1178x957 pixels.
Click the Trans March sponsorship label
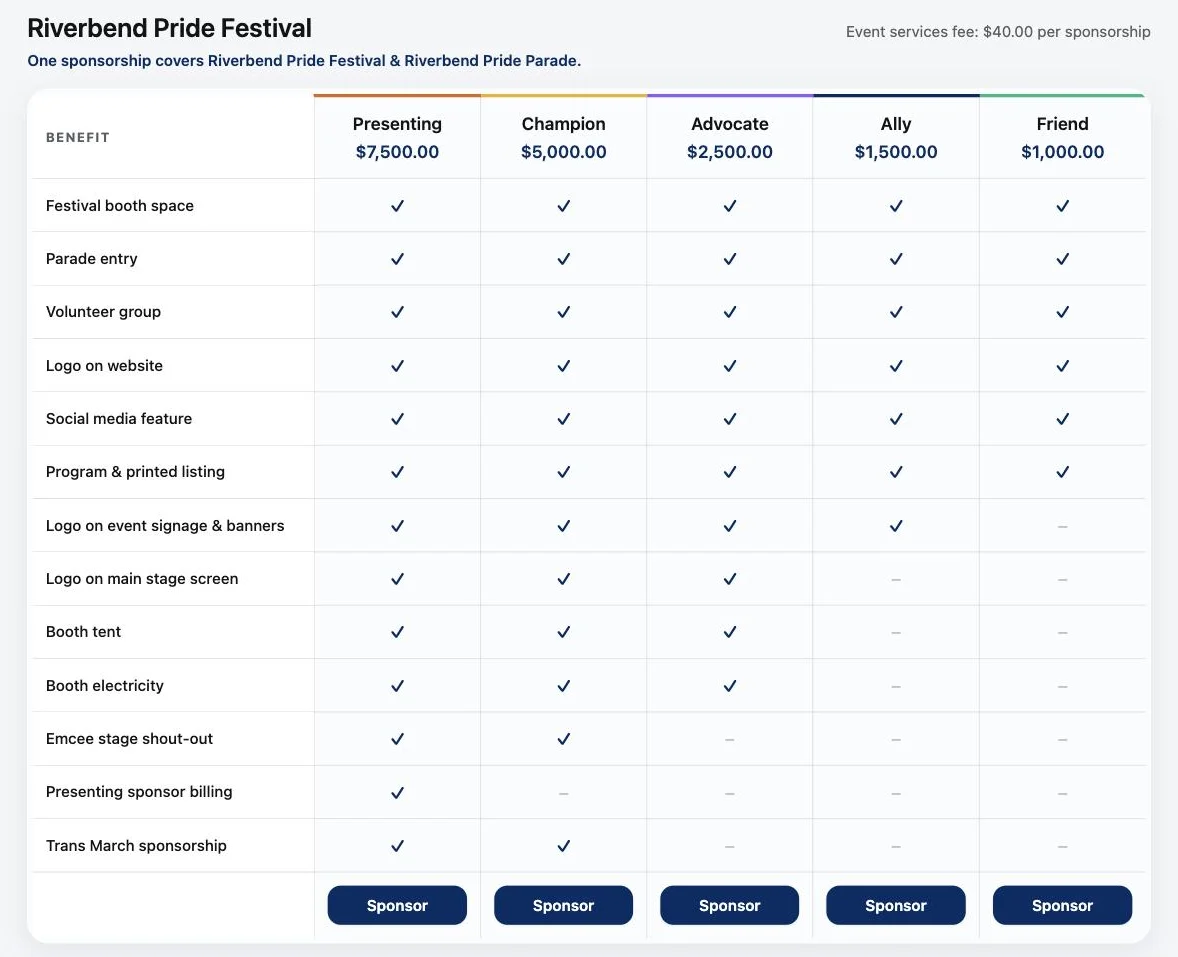click(136, 846)
